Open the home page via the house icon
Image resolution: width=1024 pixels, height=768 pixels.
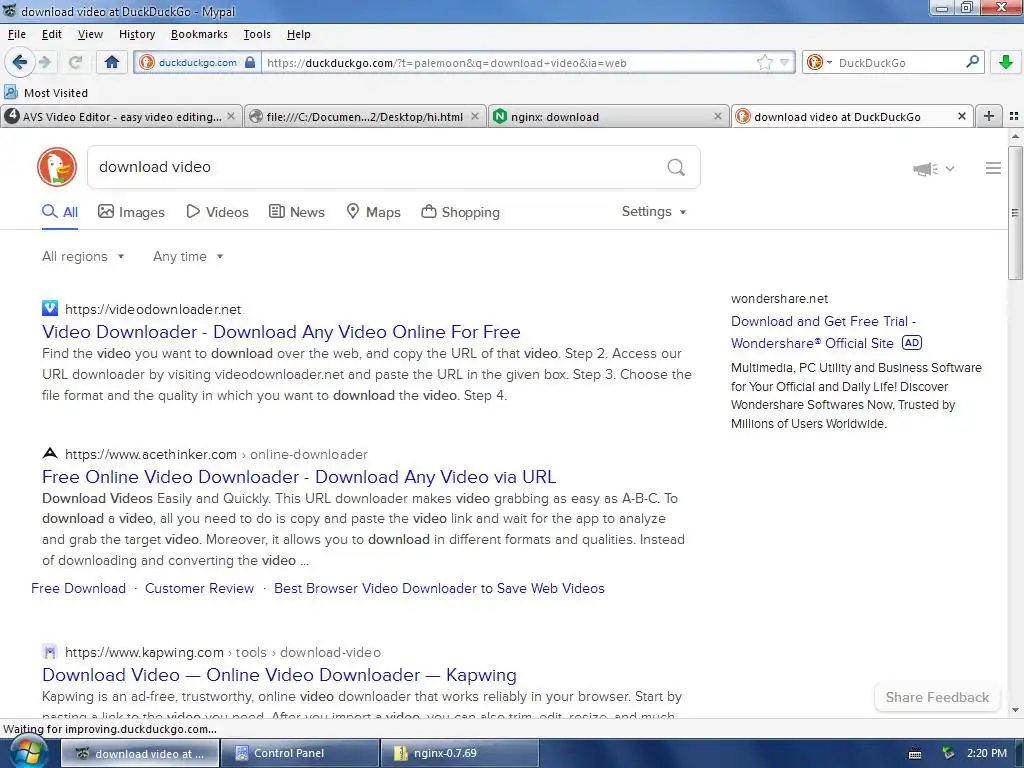click(112, 62)
